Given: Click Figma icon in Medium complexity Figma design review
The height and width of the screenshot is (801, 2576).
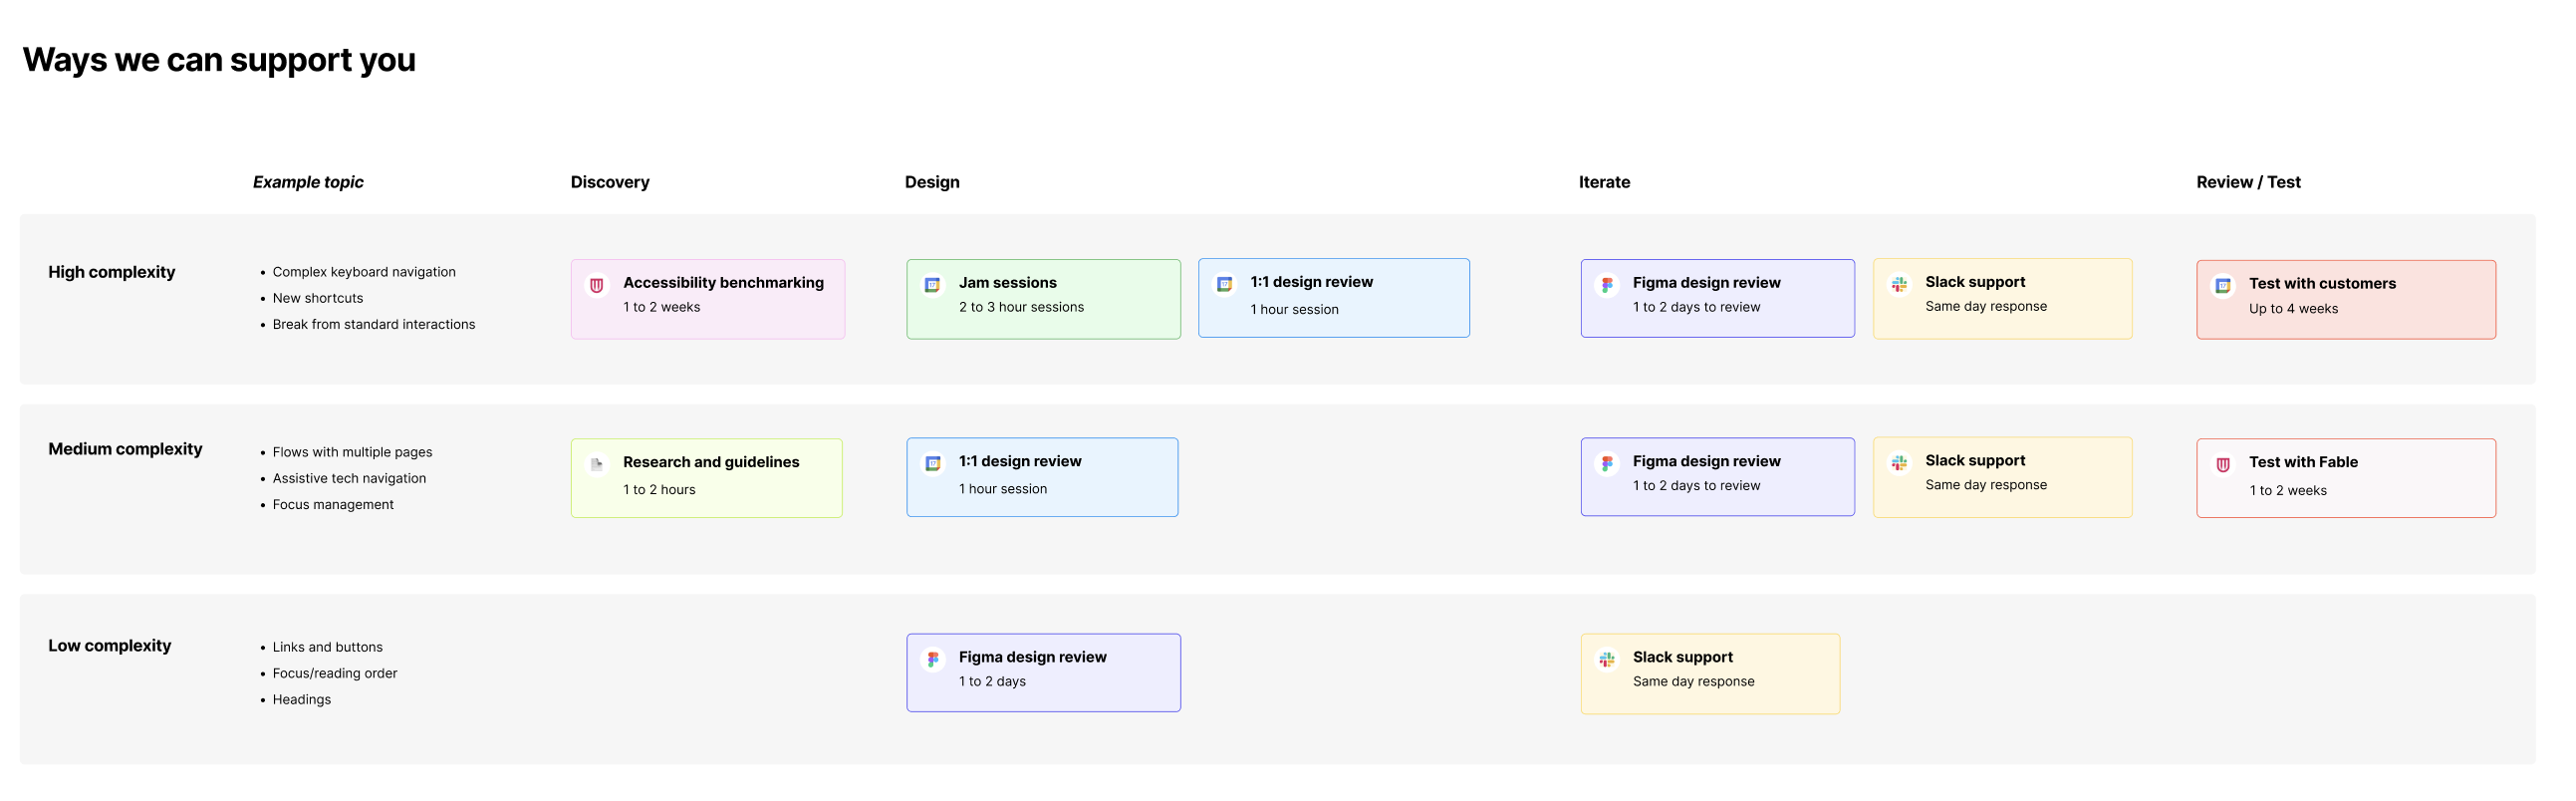Looking at the screenshot, I should (x=1607, y=463).
